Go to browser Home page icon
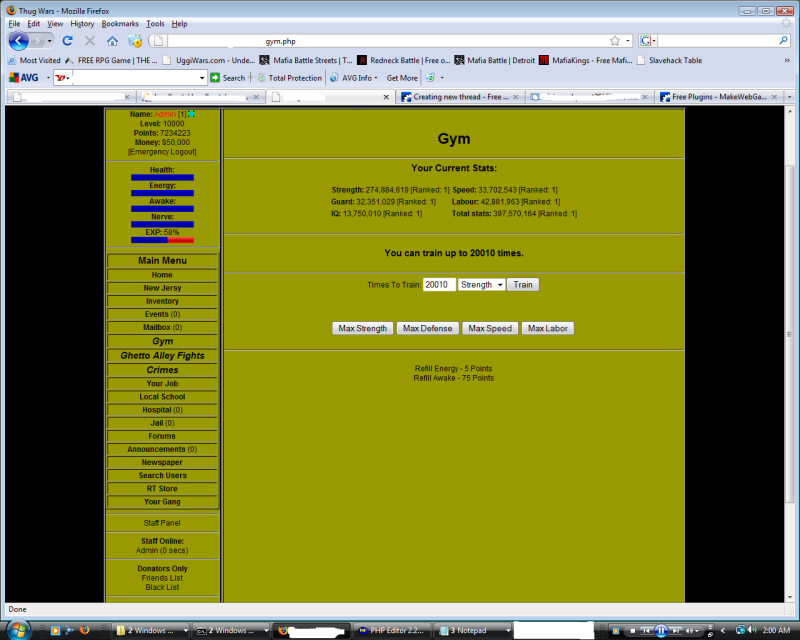 pyautogui.click(x=112, y=41)
